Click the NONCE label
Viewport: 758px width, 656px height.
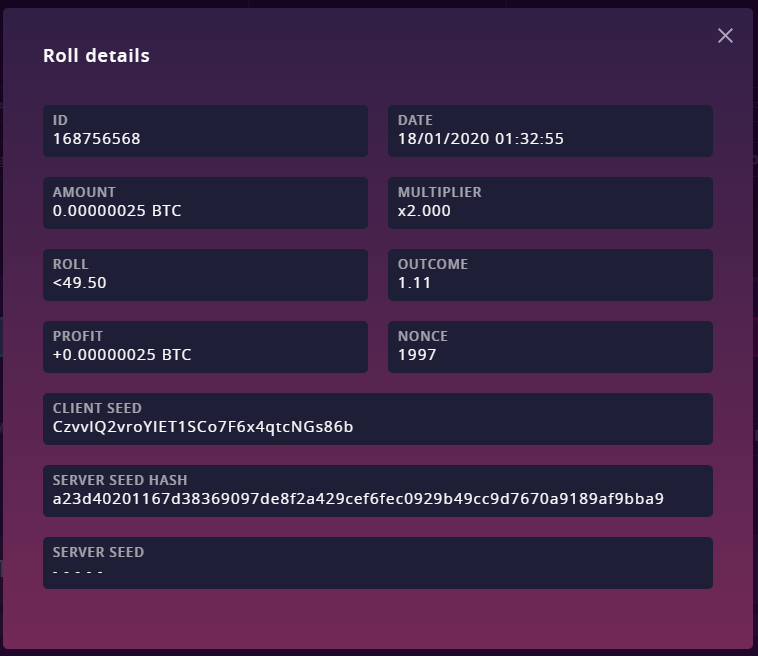pyautogui.click(x=423, y=336)
